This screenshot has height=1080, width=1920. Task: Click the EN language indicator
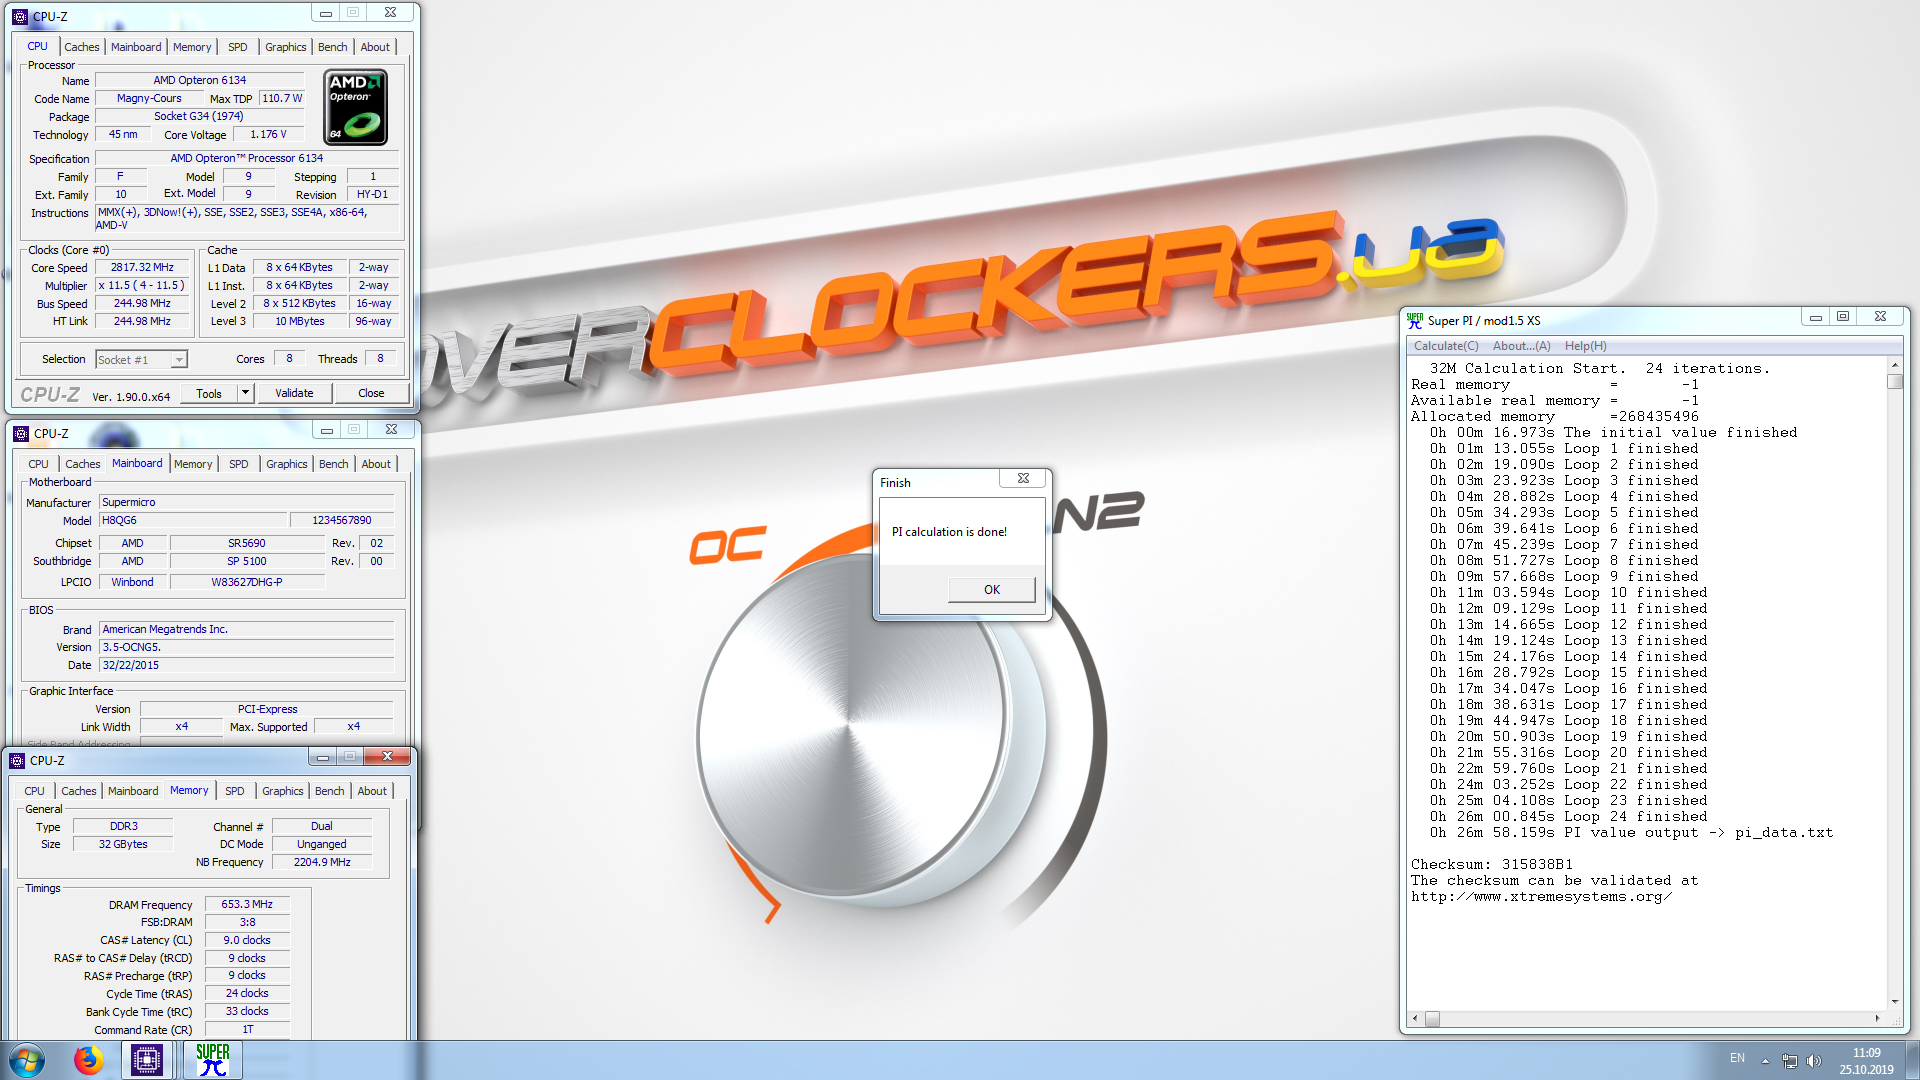1737,1058
